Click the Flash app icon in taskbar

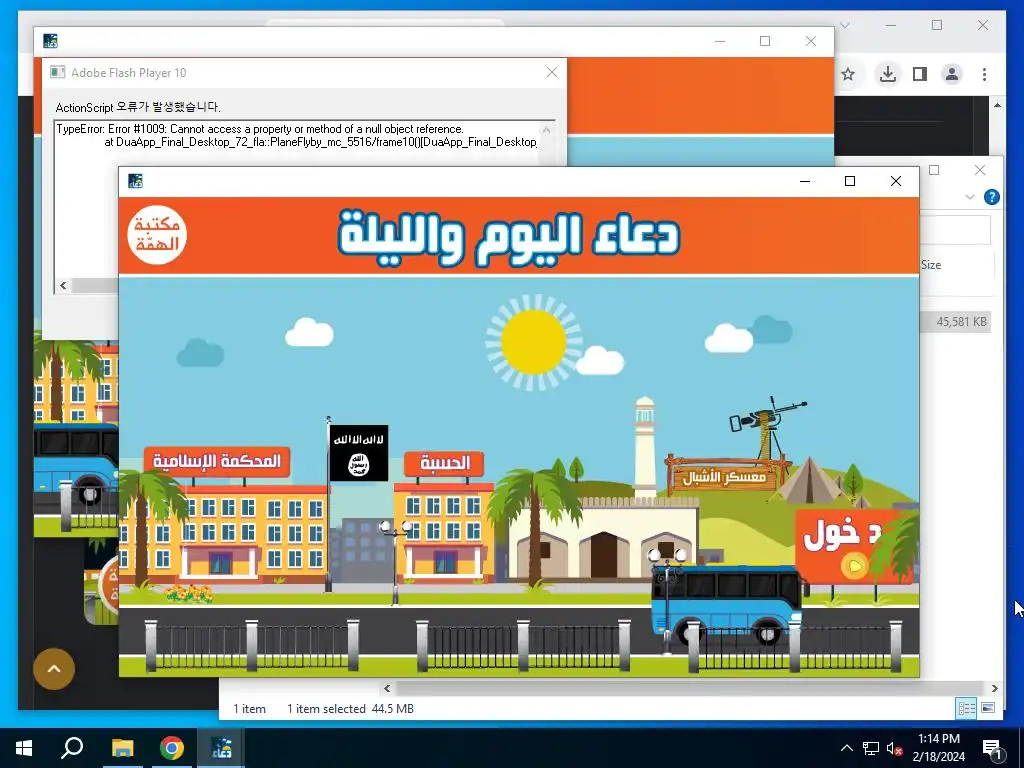pos(221,748)
